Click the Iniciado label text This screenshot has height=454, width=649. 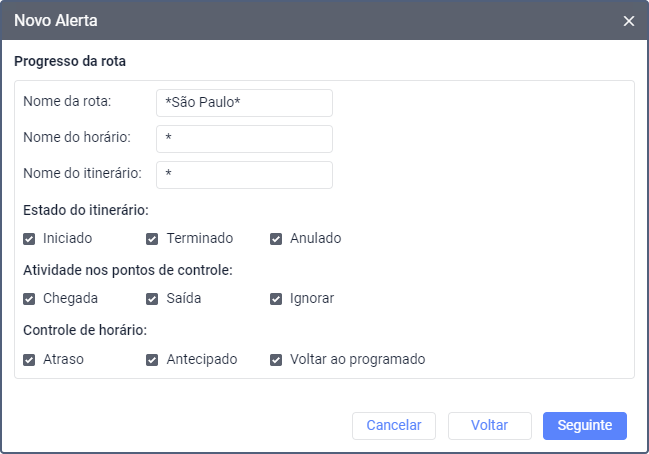click(x=67, y=238)
